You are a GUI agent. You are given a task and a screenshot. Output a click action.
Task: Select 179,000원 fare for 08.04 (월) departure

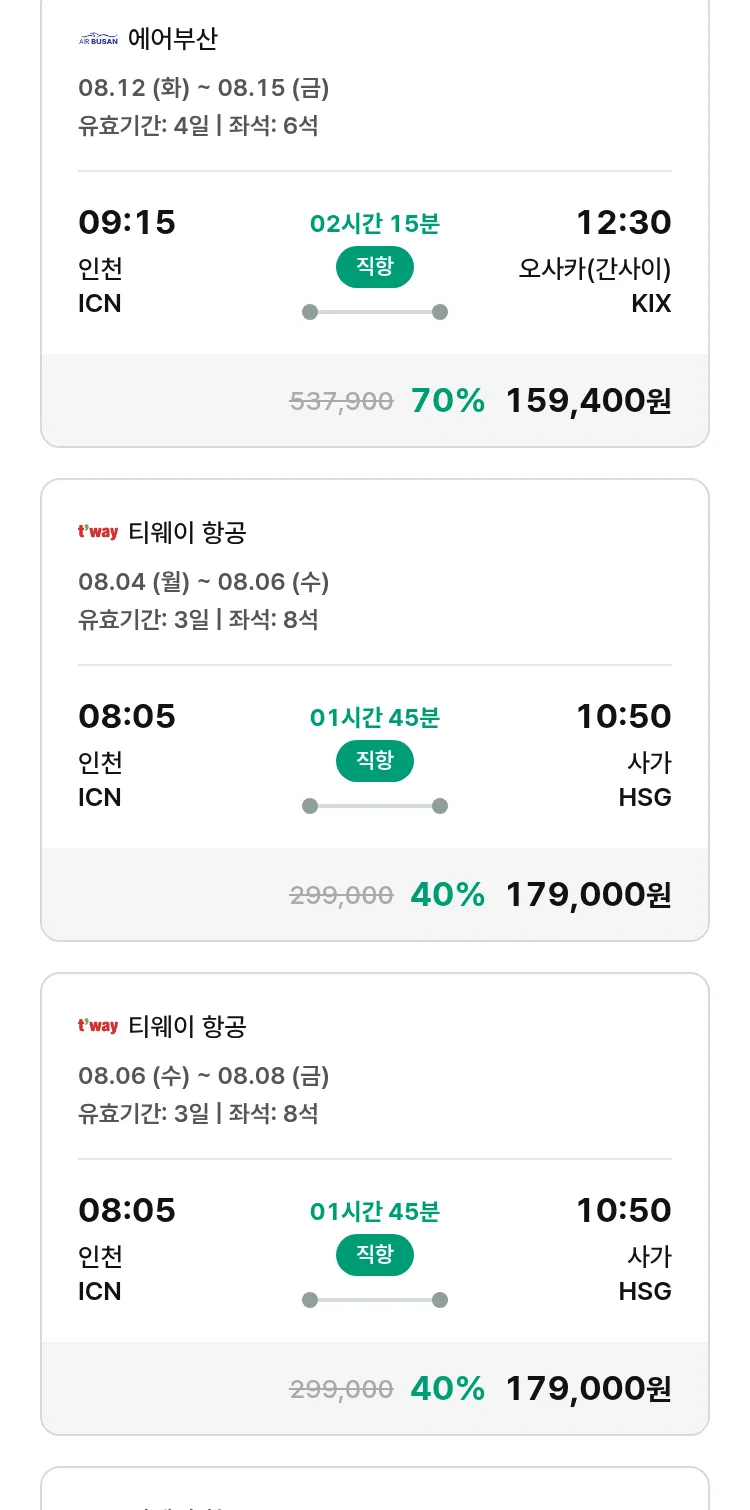[588, 895]
